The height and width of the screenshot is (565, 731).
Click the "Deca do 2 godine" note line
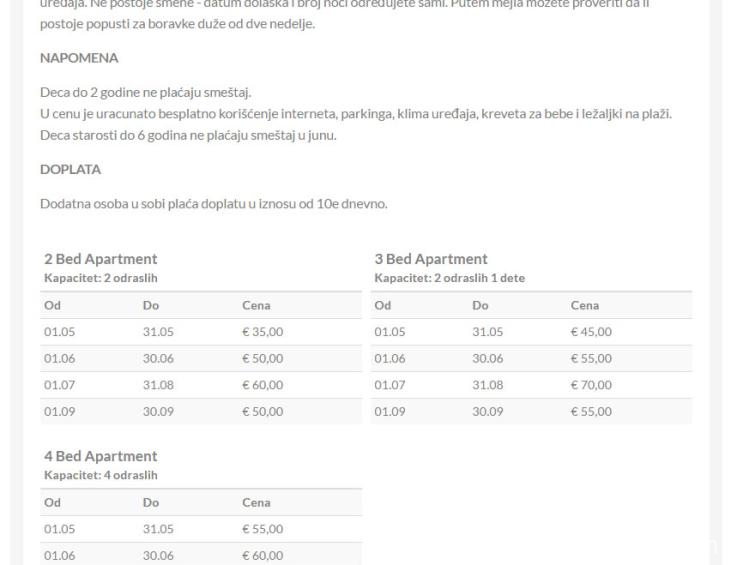click(145, 93)
